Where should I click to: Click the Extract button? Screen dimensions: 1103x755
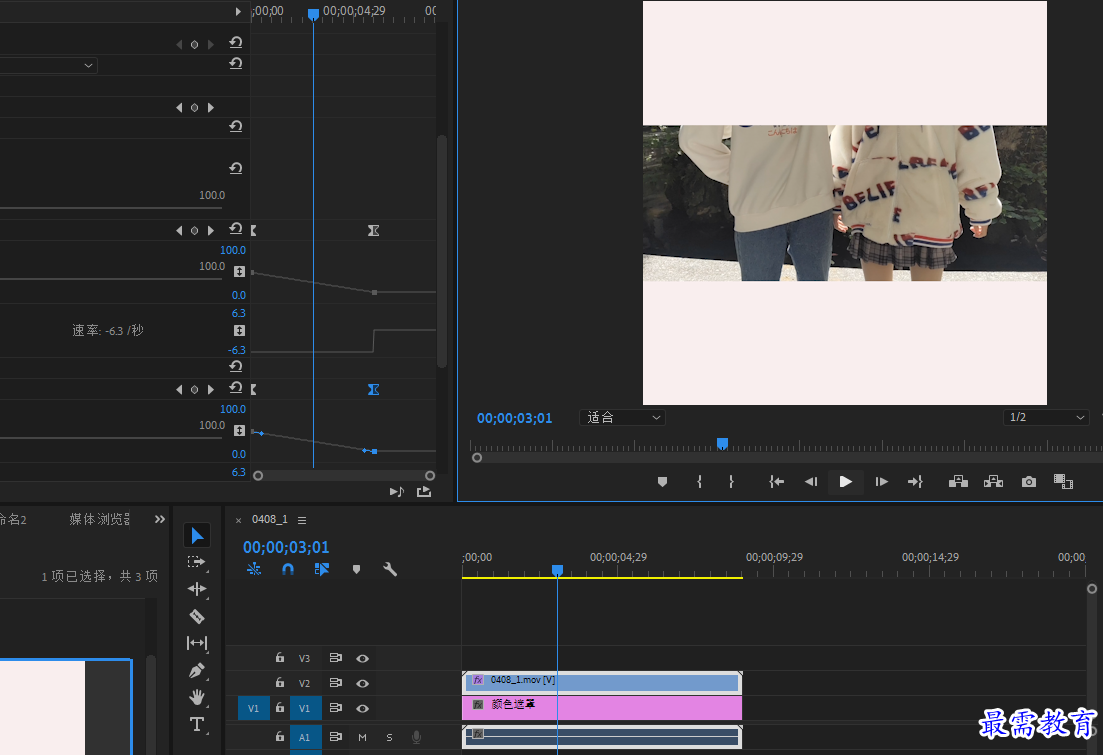coord(993,482)
